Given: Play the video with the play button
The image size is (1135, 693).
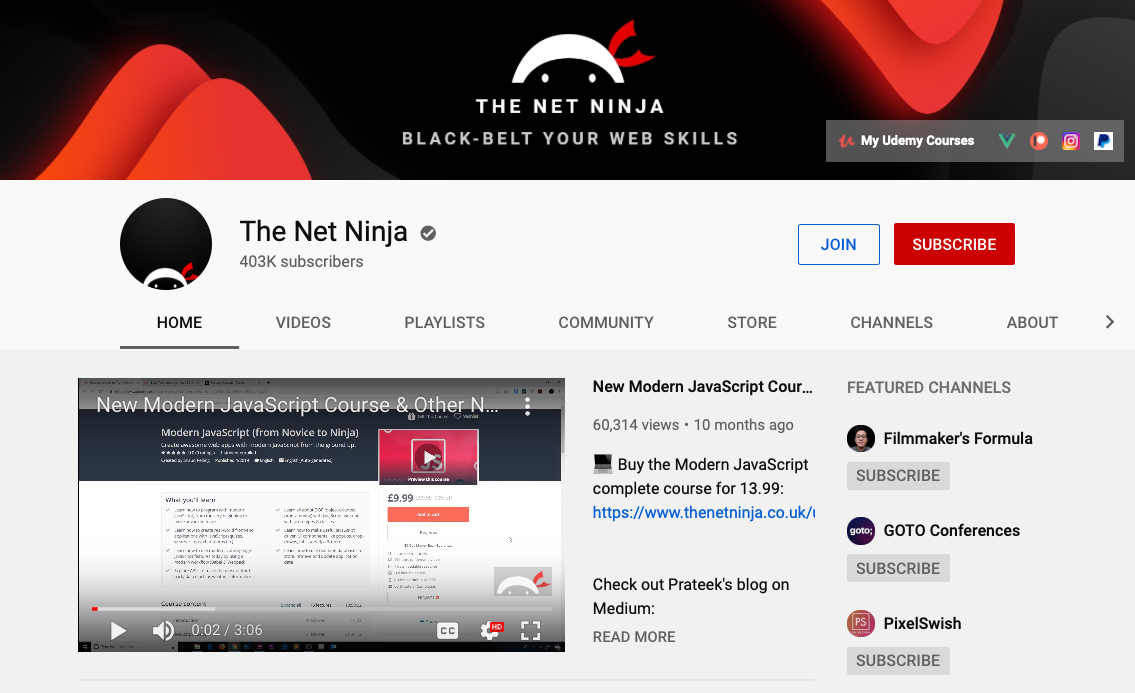Looking at the screenshot, I should tap(118, 631).
